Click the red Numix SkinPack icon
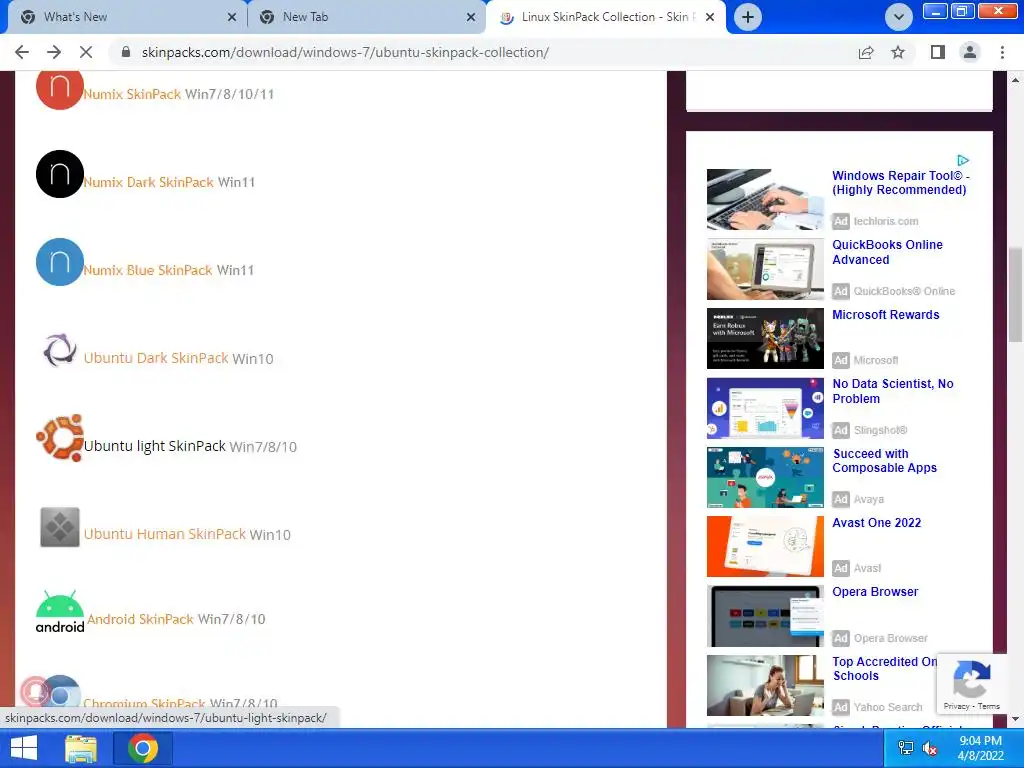1024x768 pixels. coord(59,90)
